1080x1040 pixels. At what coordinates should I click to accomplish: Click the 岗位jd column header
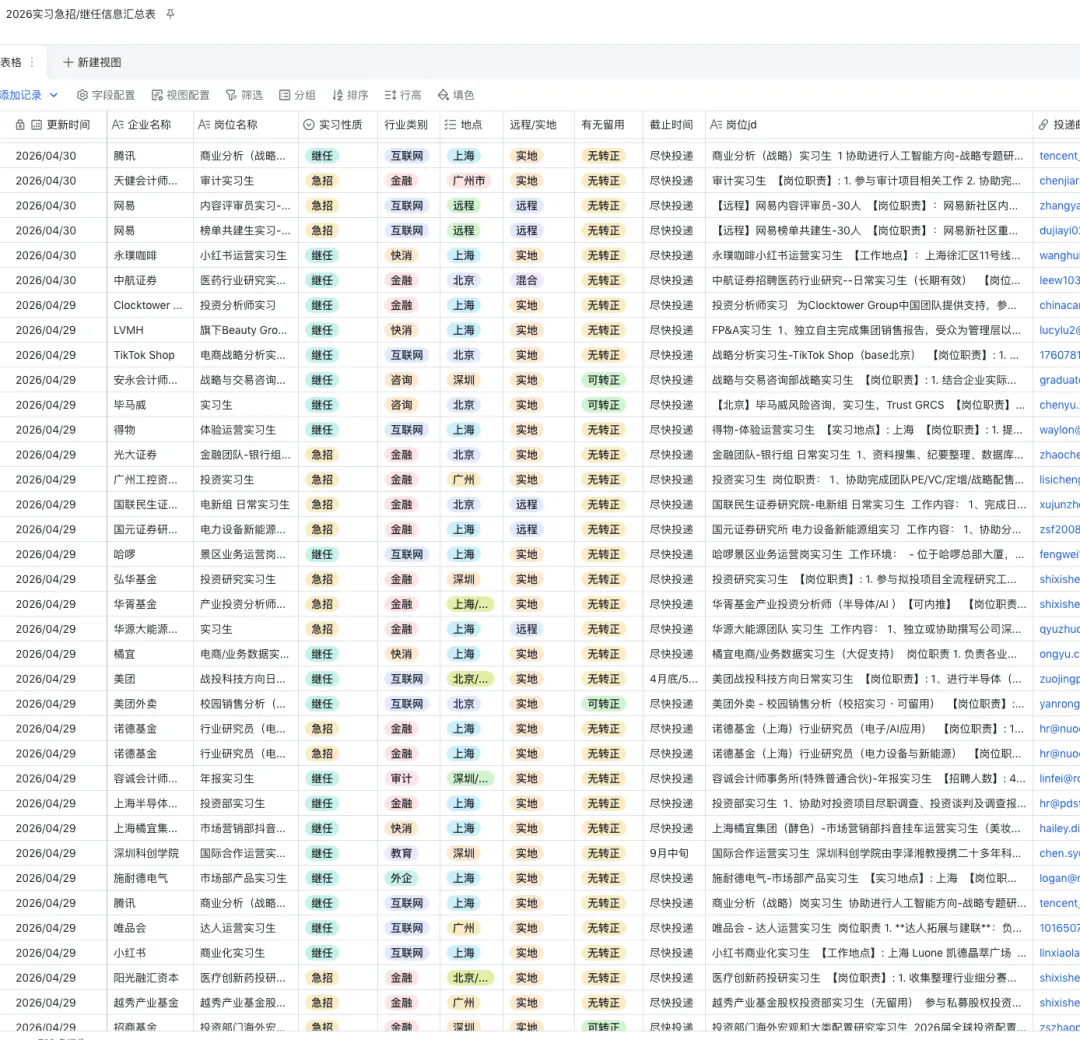pos(869,125)
